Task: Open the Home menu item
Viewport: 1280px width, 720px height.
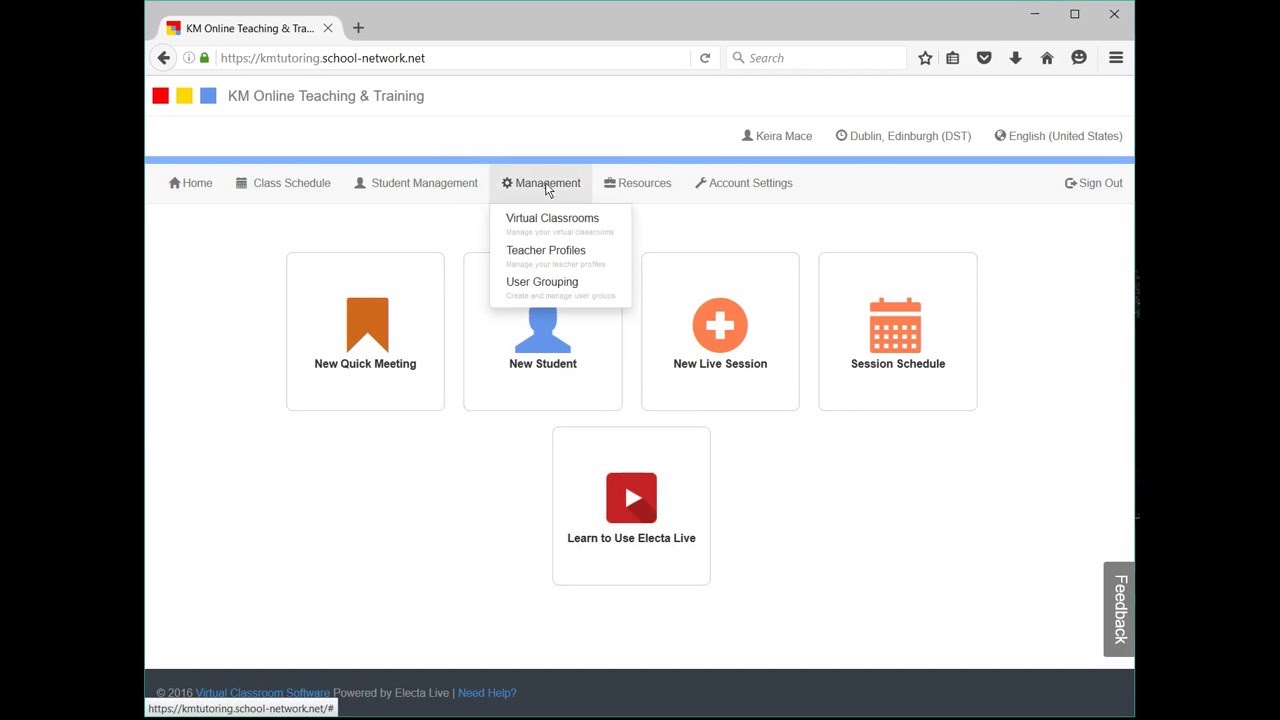Action: point(190,183)
